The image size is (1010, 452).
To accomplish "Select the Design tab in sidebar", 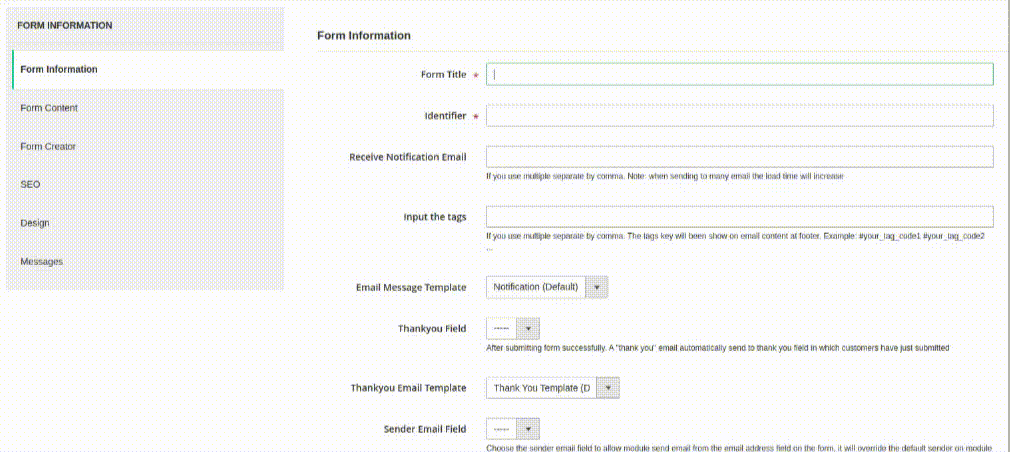I will 34,223.
